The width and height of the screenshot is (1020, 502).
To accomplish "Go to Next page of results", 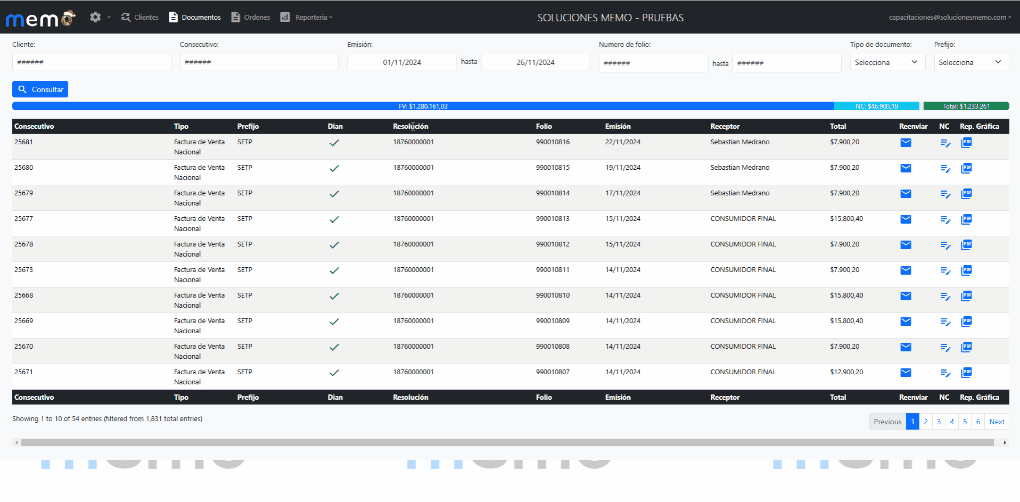I will click(x=997, y=421).
